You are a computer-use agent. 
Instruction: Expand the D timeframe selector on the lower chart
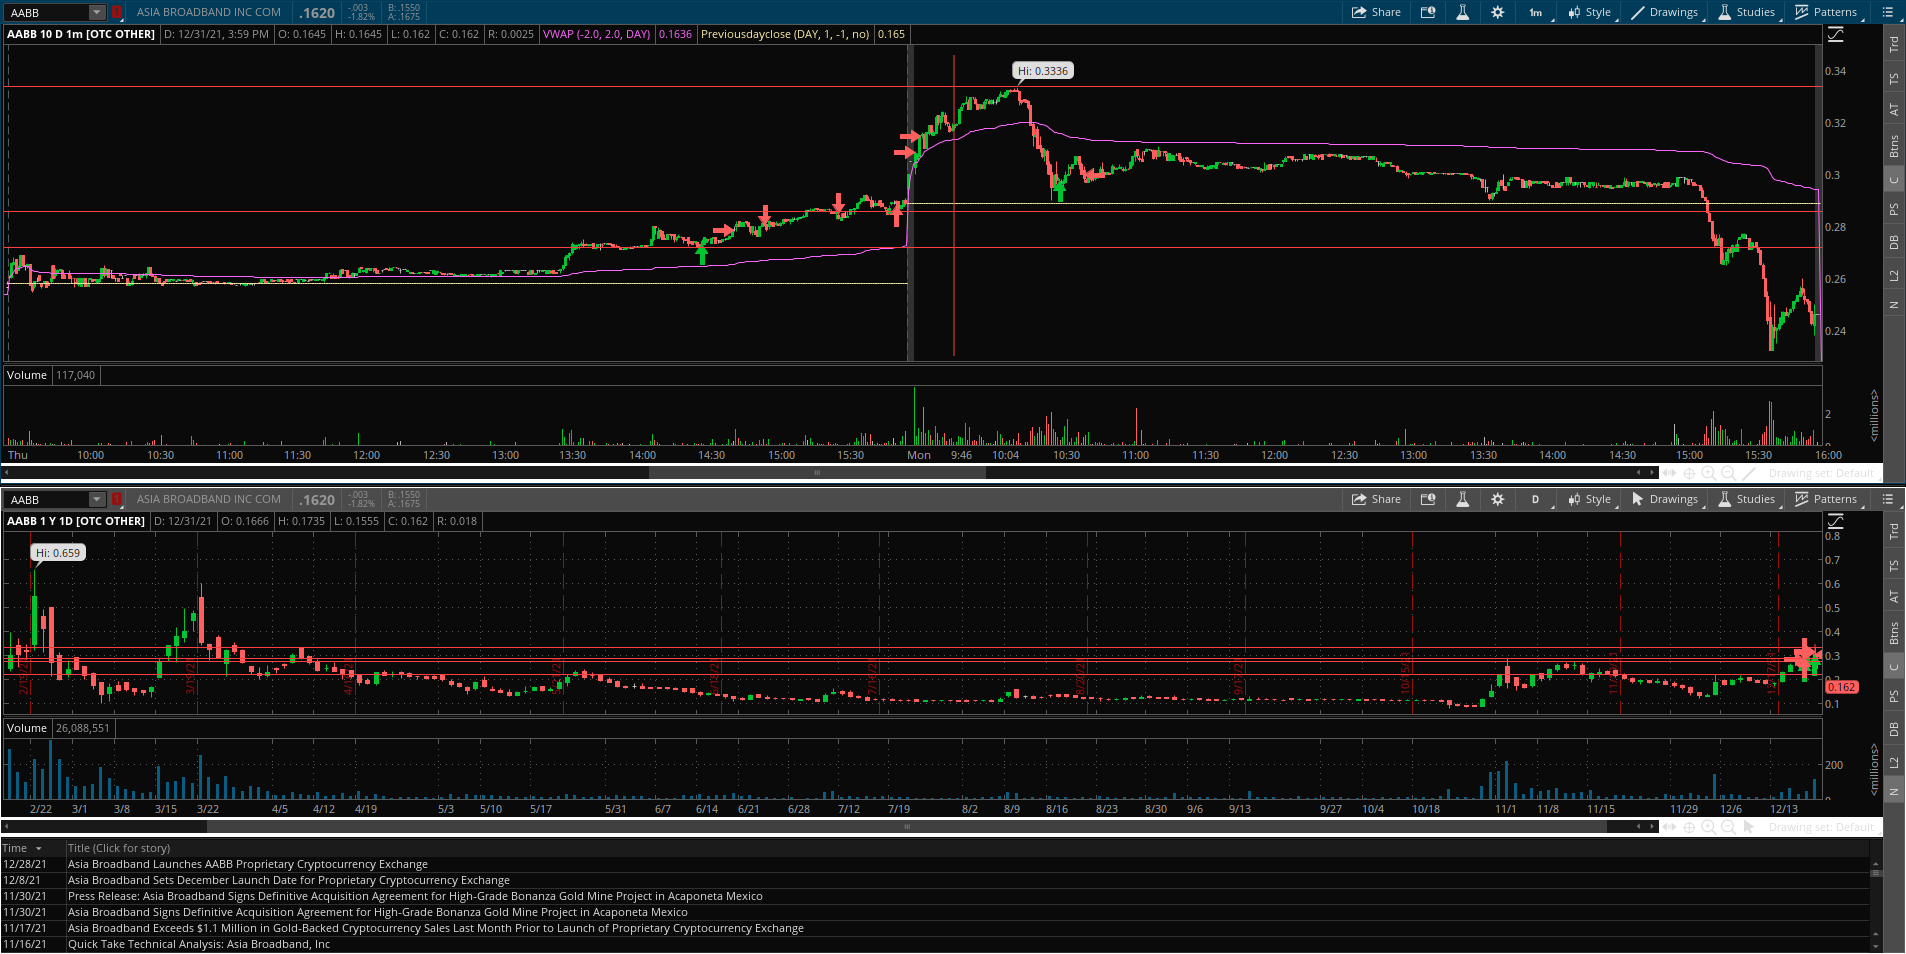(x=1536, y=499)
